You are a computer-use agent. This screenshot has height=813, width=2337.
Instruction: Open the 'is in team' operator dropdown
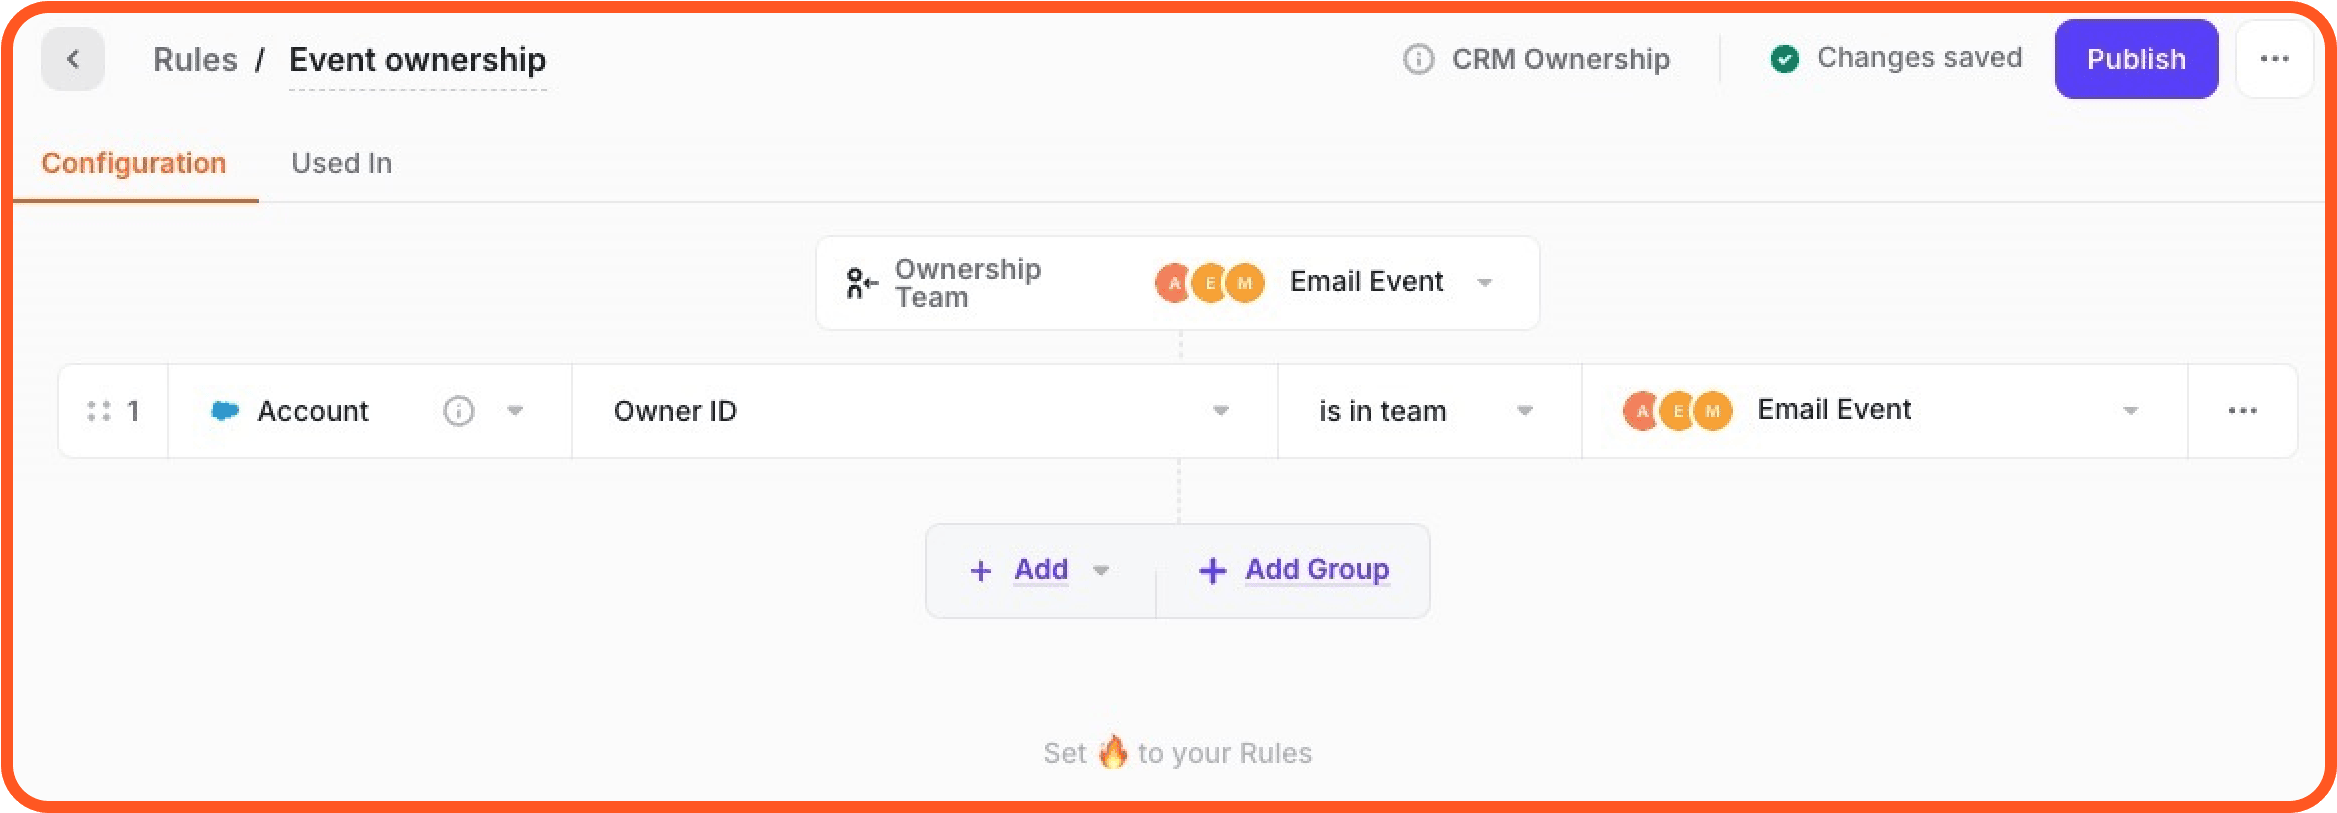[1524, 411]
